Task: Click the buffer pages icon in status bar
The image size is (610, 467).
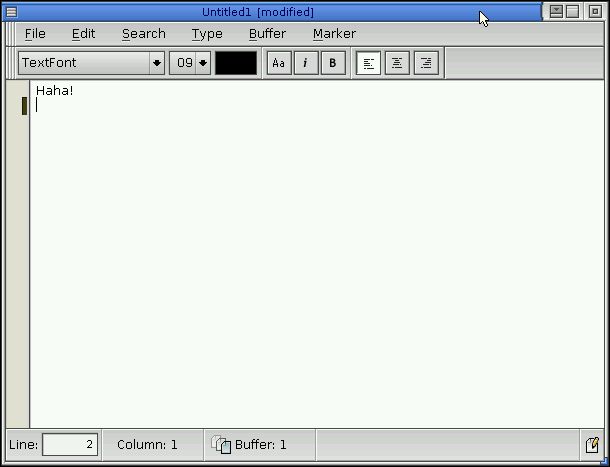Action: tap(221, 445)
